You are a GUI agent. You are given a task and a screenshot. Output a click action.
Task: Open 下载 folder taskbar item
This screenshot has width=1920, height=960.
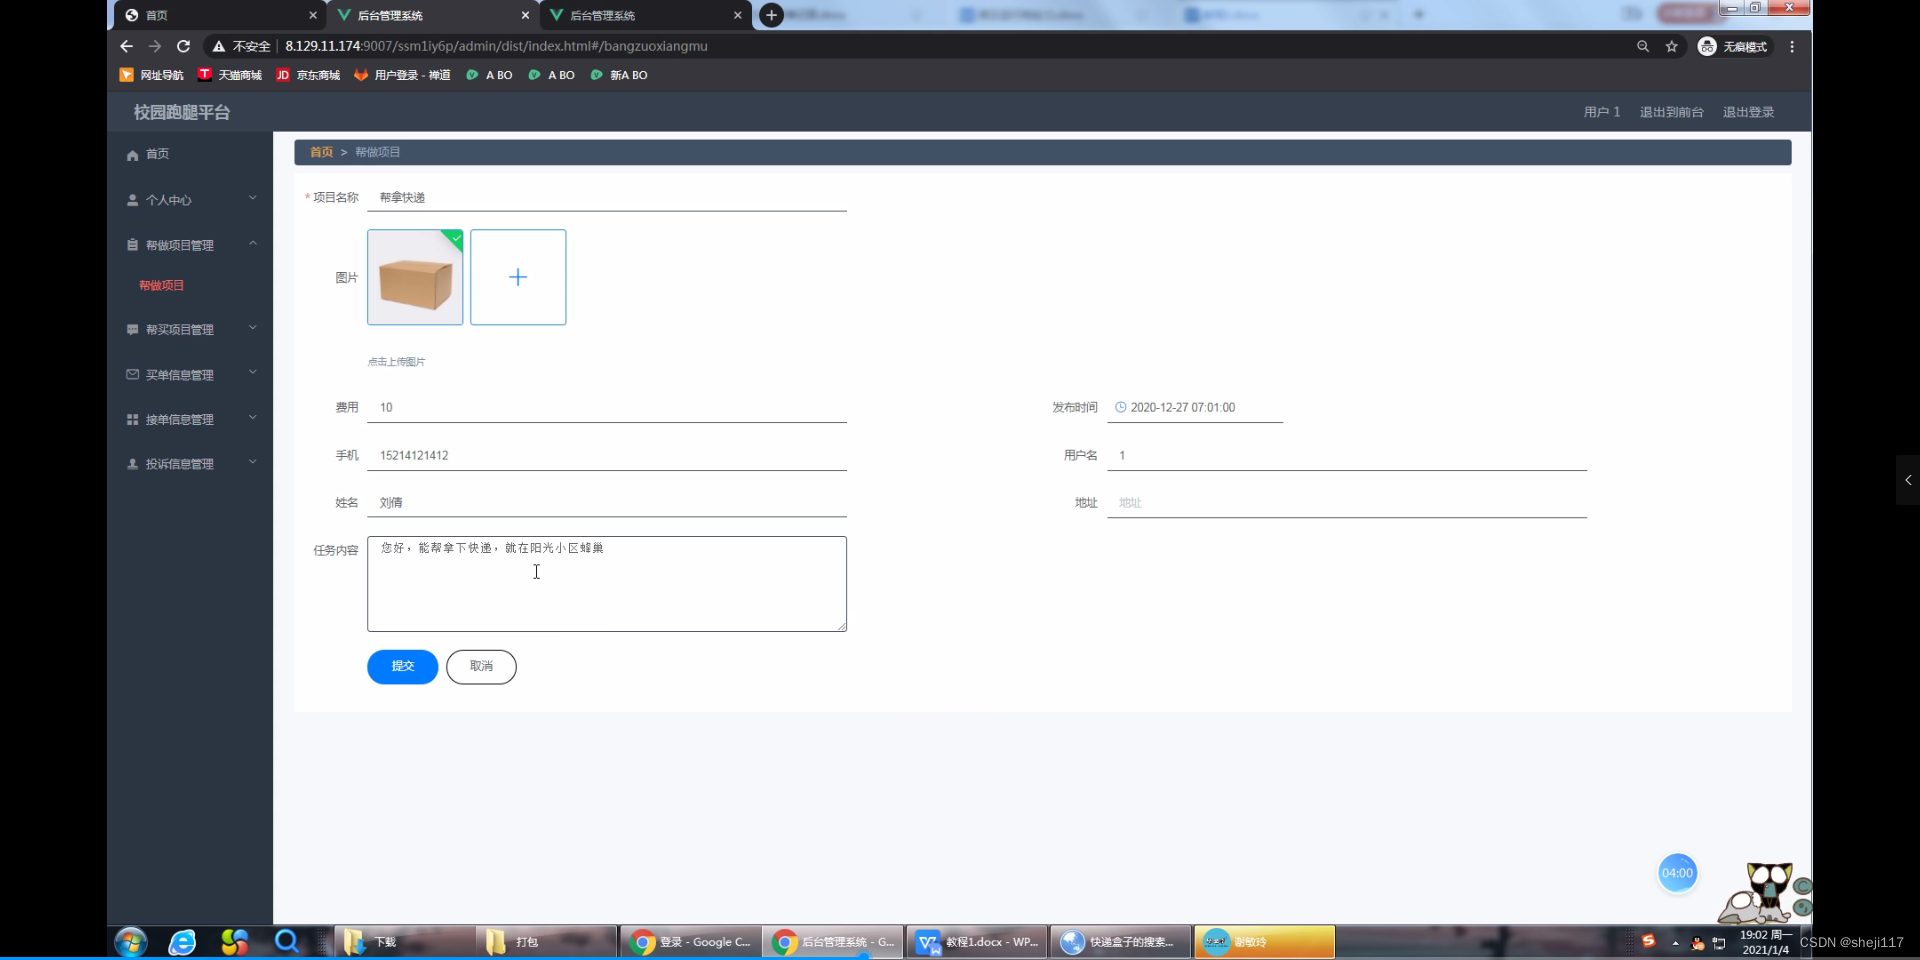[x=404, y=942]
